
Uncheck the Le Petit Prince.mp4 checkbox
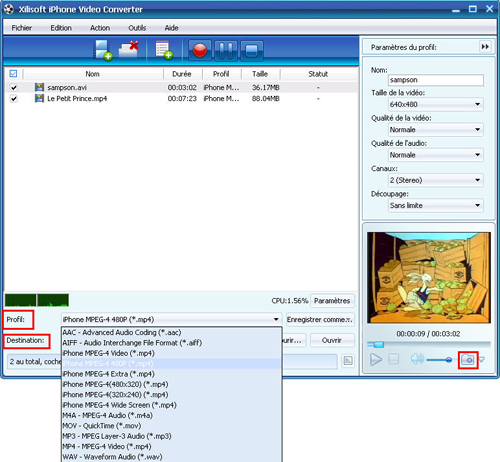13,99
